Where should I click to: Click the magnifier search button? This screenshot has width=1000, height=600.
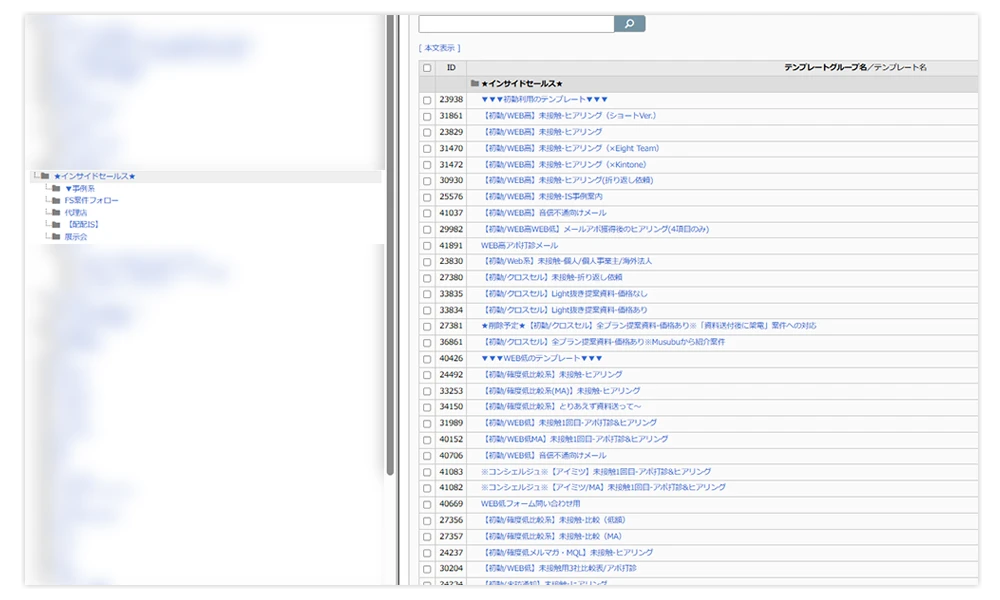pos(629,23)
